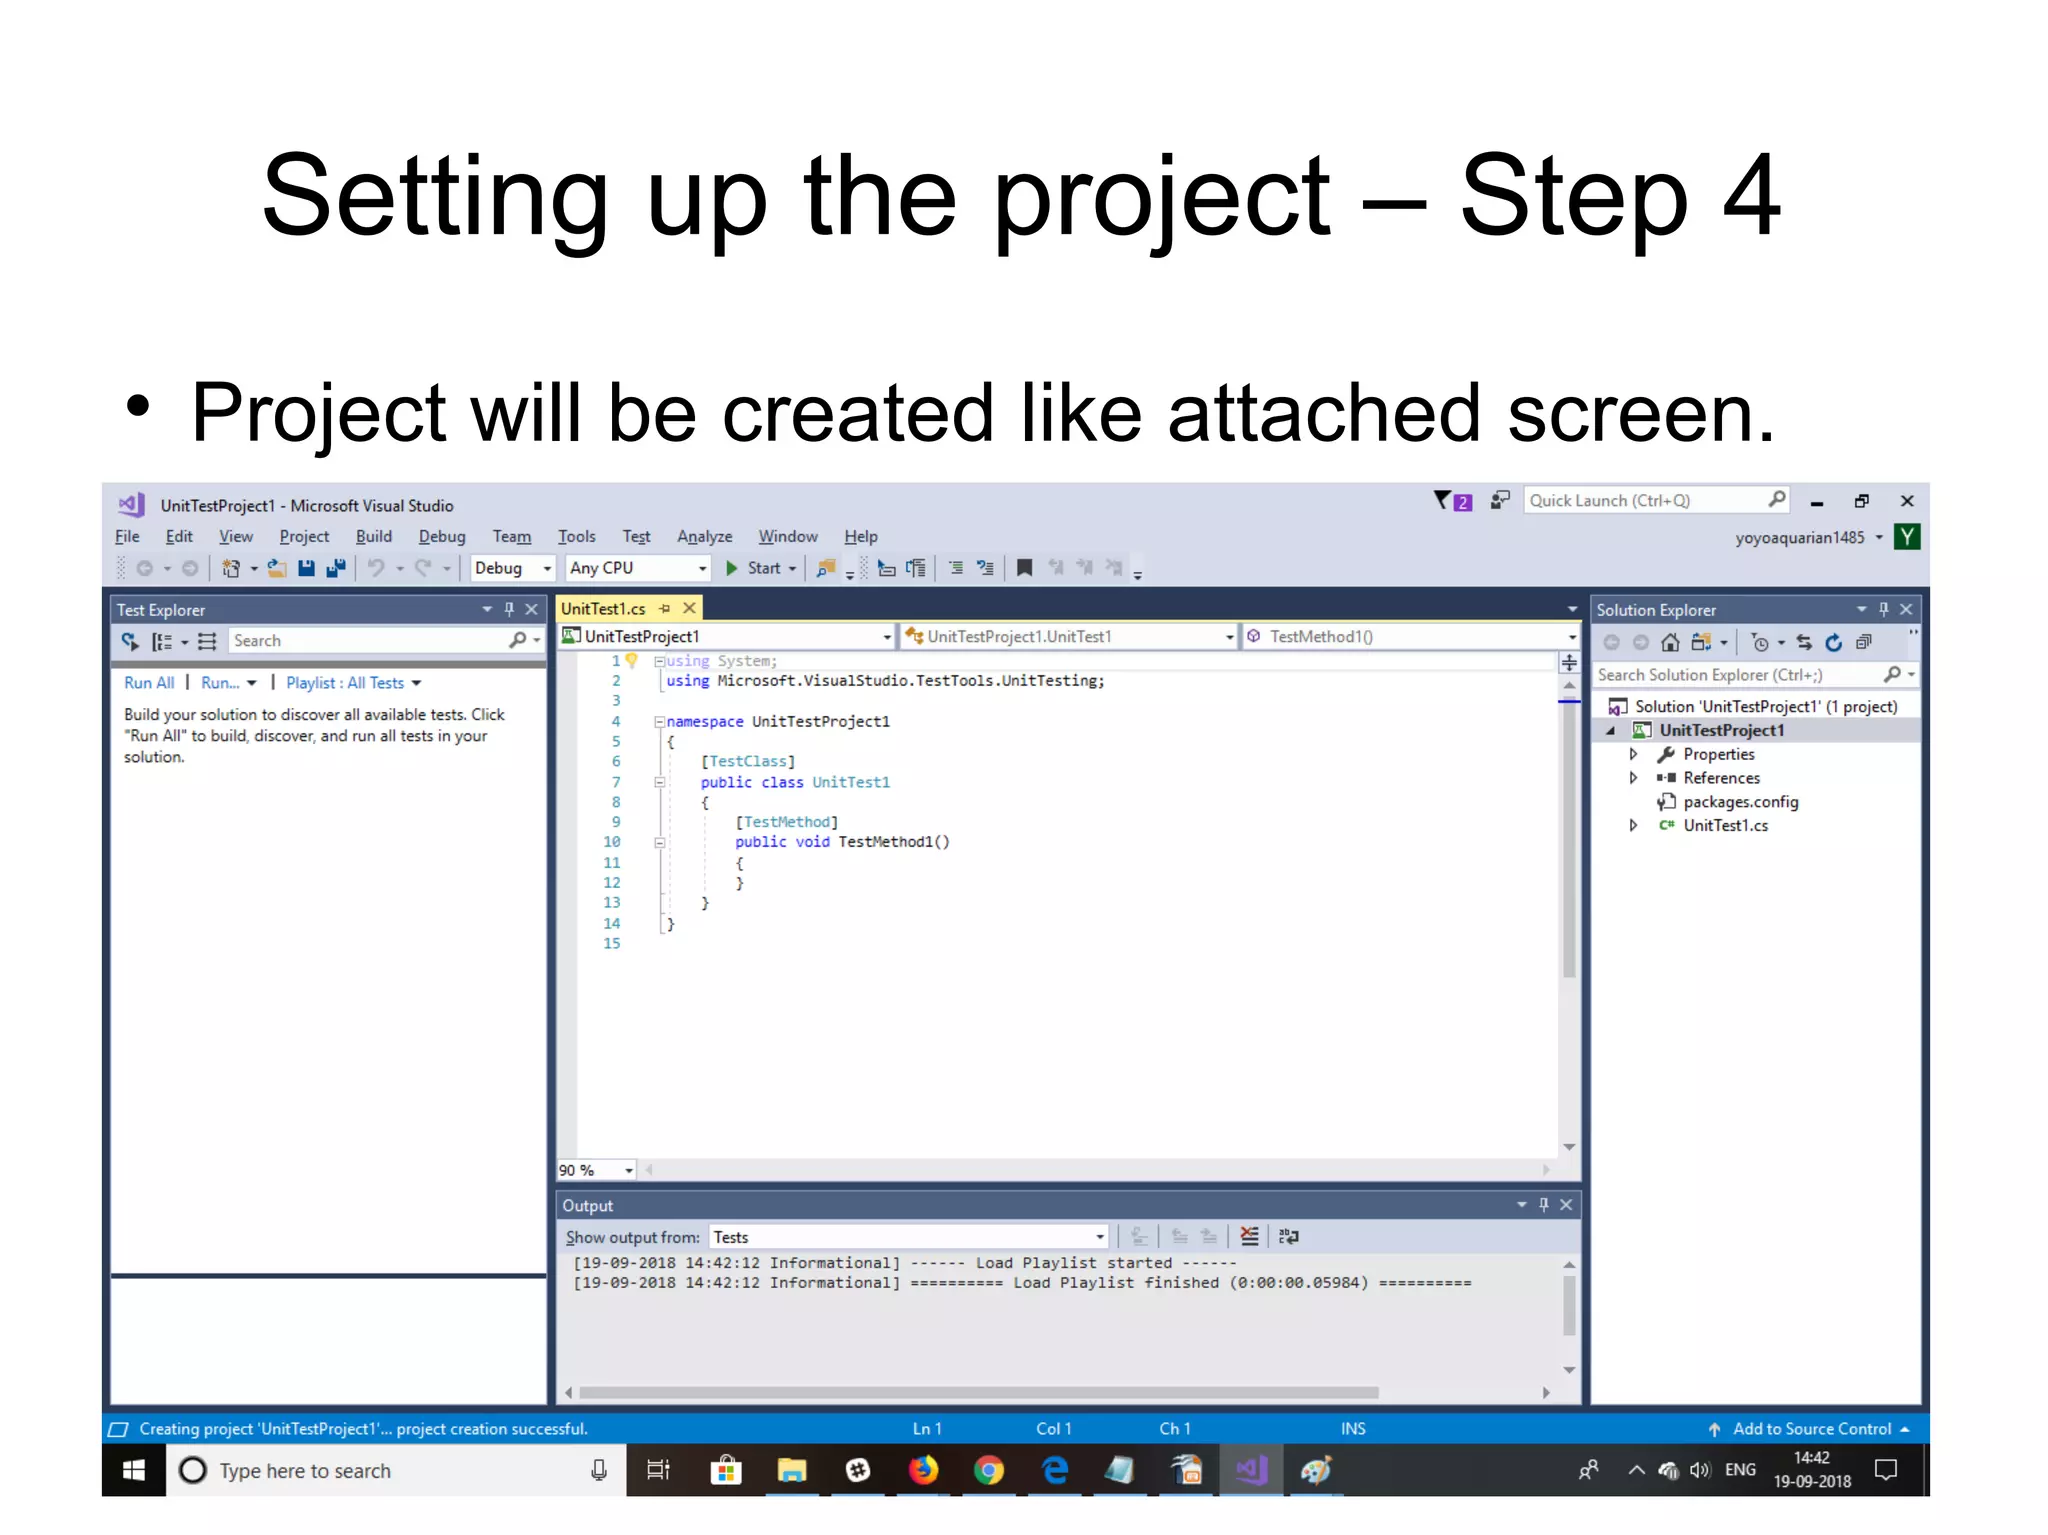Collapse the UnitTestProject1 project node

point(1611,731)
